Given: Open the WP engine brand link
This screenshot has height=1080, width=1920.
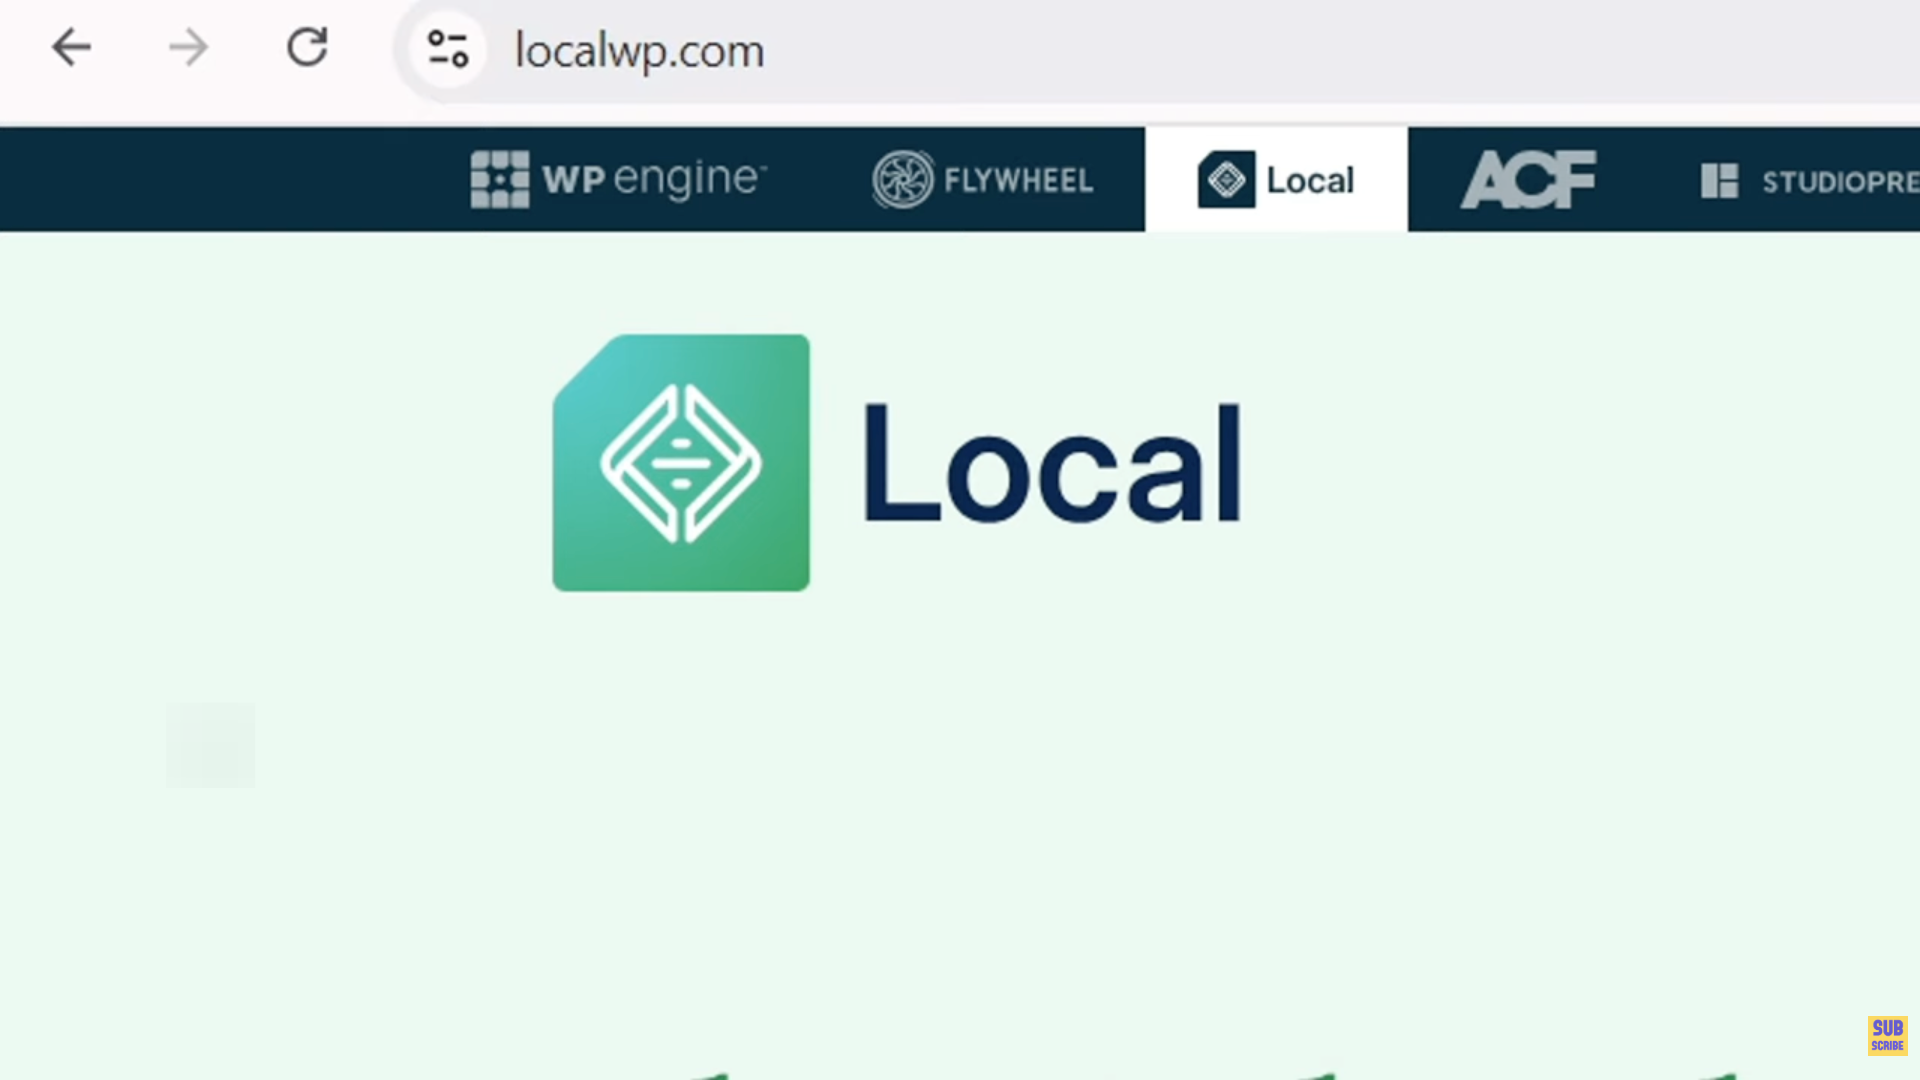Looking at the screenshot, I should point(654,180).
